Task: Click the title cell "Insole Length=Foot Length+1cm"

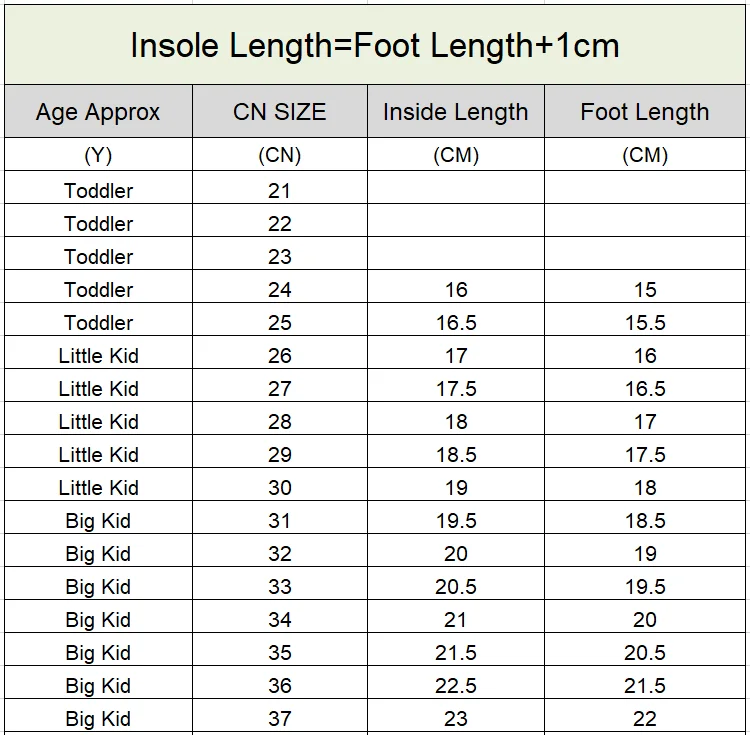Action: coord(375,45)
